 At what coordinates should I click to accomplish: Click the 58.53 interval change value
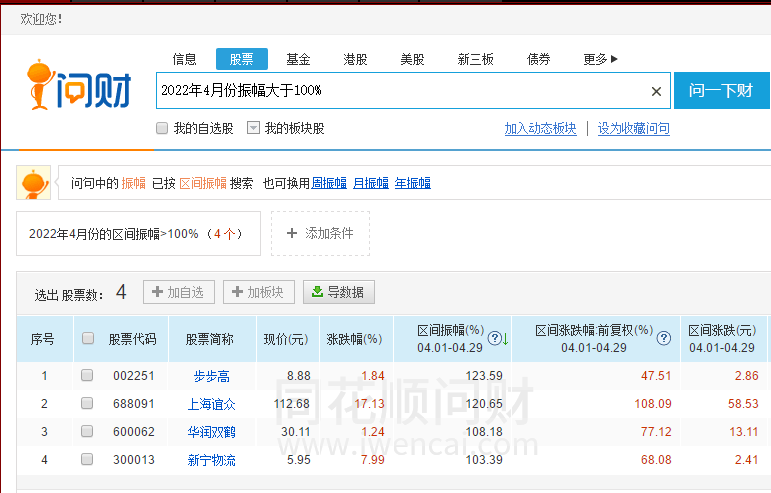tap(743, 404)
